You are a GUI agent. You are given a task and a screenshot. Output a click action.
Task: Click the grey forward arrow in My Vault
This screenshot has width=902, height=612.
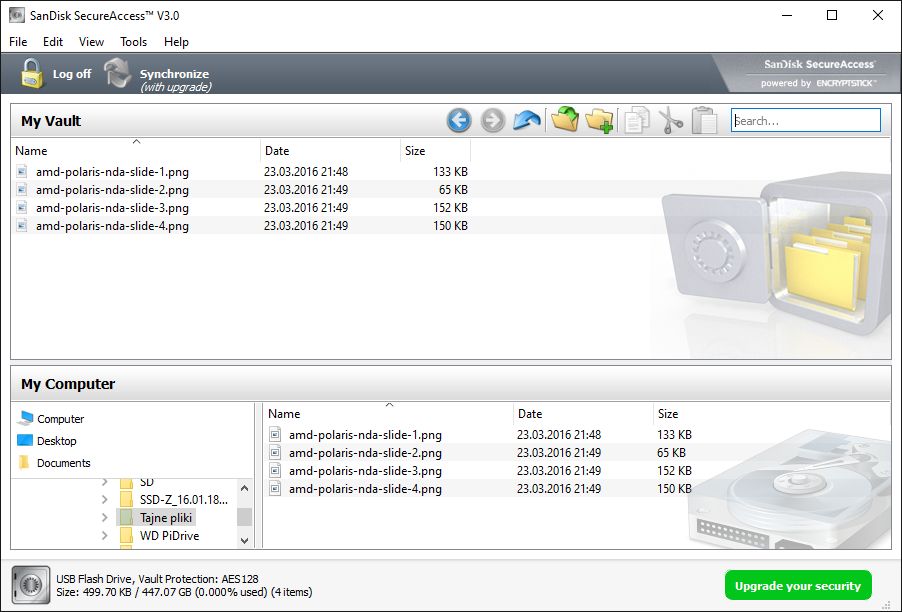point(492,121)
